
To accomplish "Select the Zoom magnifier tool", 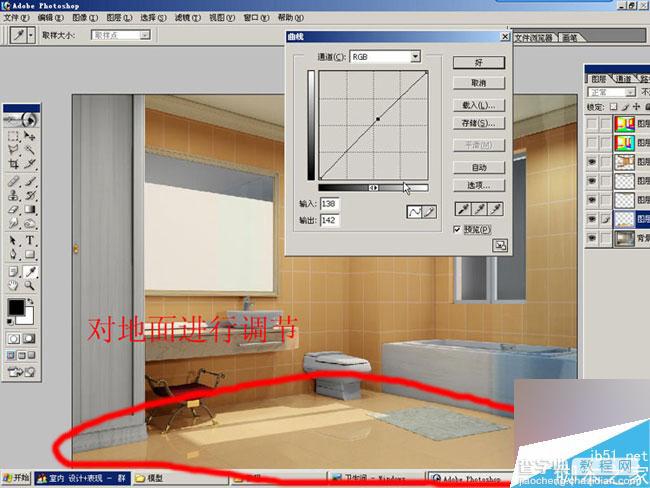I will pos(29,285).
